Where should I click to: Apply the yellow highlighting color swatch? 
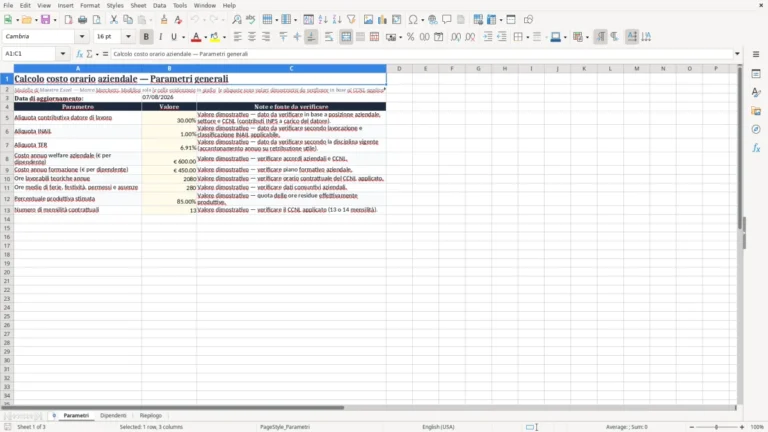[215, 37]
